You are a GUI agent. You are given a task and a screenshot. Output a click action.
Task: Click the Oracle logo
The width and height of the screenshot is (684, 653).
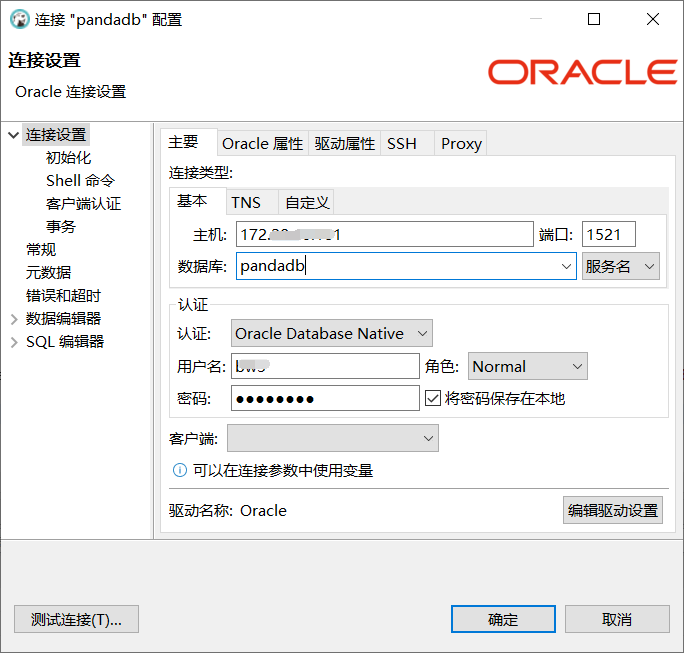click(x=582, y=72)
